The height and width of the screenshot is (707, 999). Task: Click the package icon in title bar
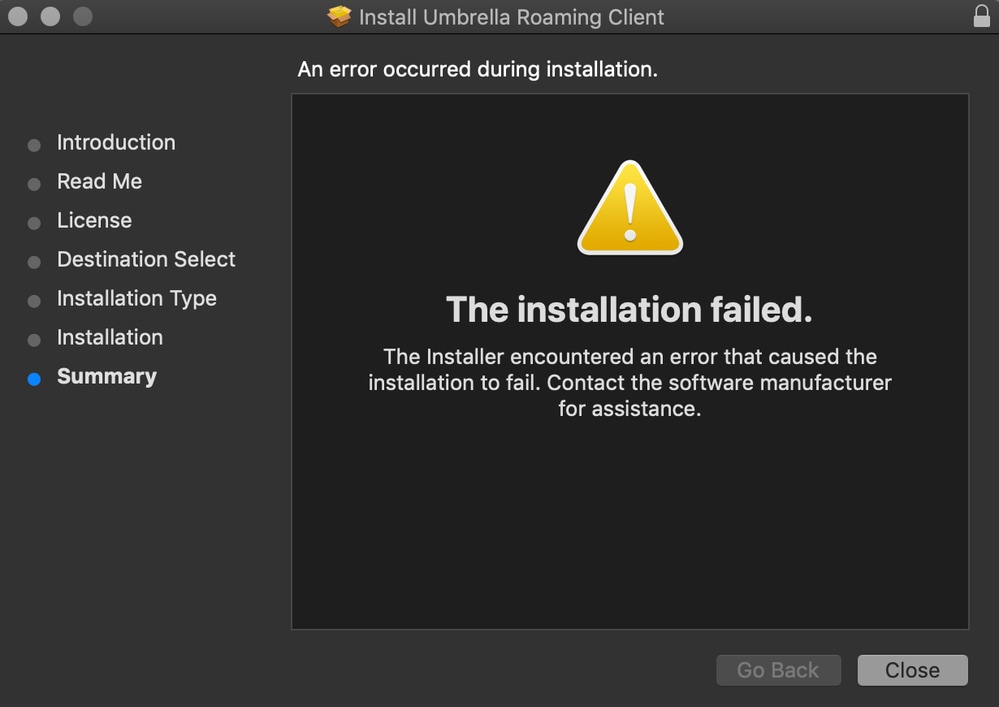tap(340, 17)
